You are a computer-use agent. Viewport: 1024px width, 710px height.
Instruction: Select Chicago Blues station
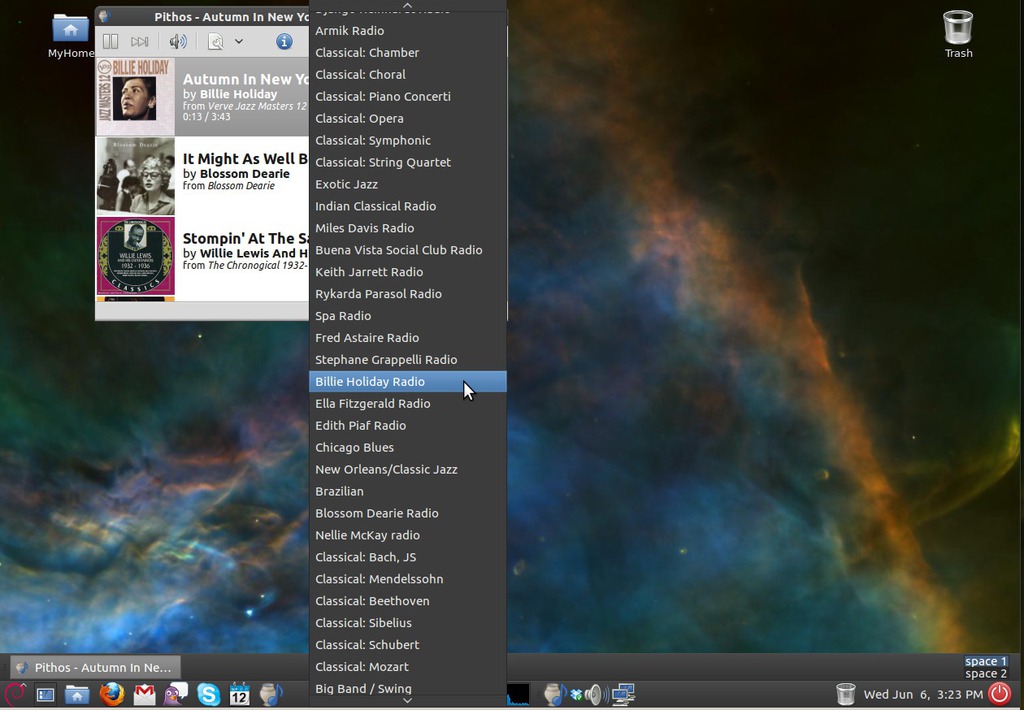click(x=408, y=447)
